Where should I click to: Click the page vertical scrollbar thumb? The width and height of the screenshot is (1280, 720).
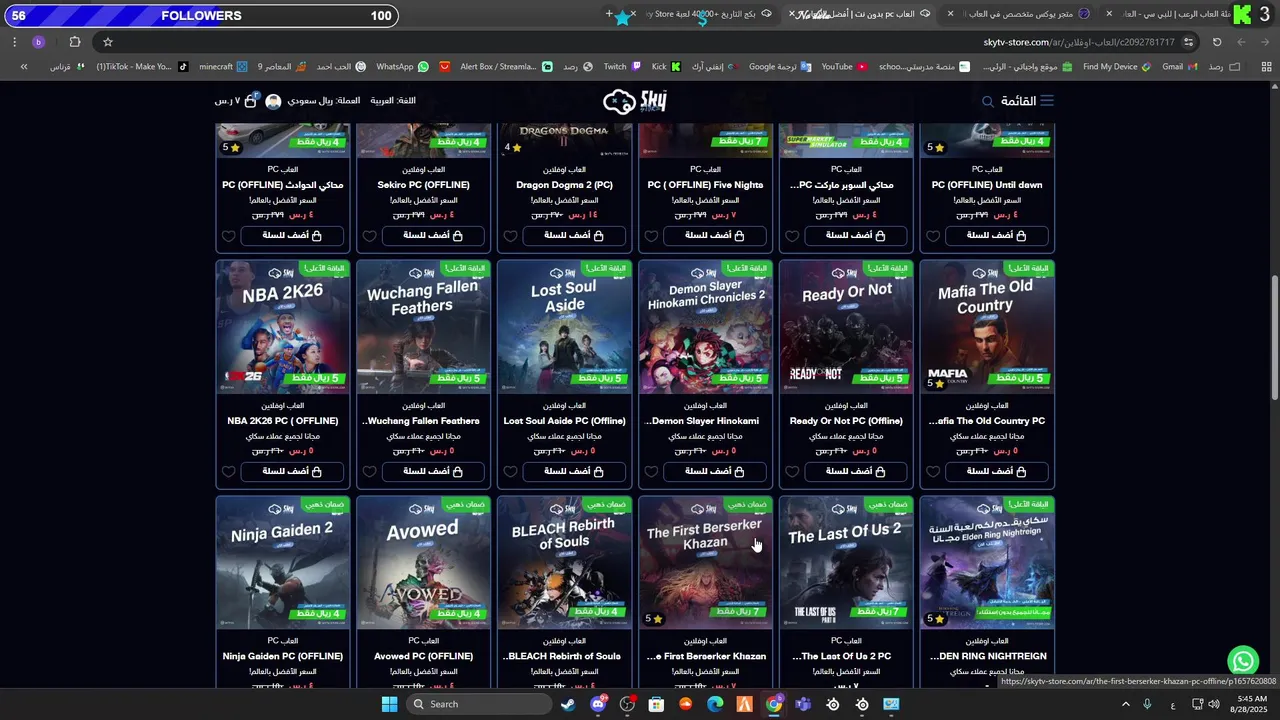click(1274, 338)
